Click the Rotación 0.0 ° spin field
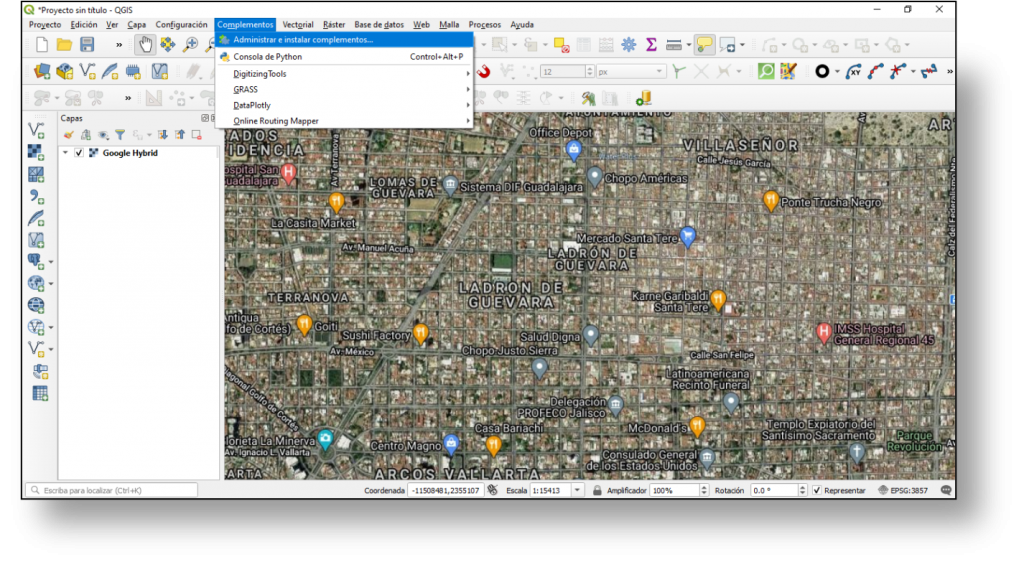Screen dimensions: 1024x567 coord(778,491)
